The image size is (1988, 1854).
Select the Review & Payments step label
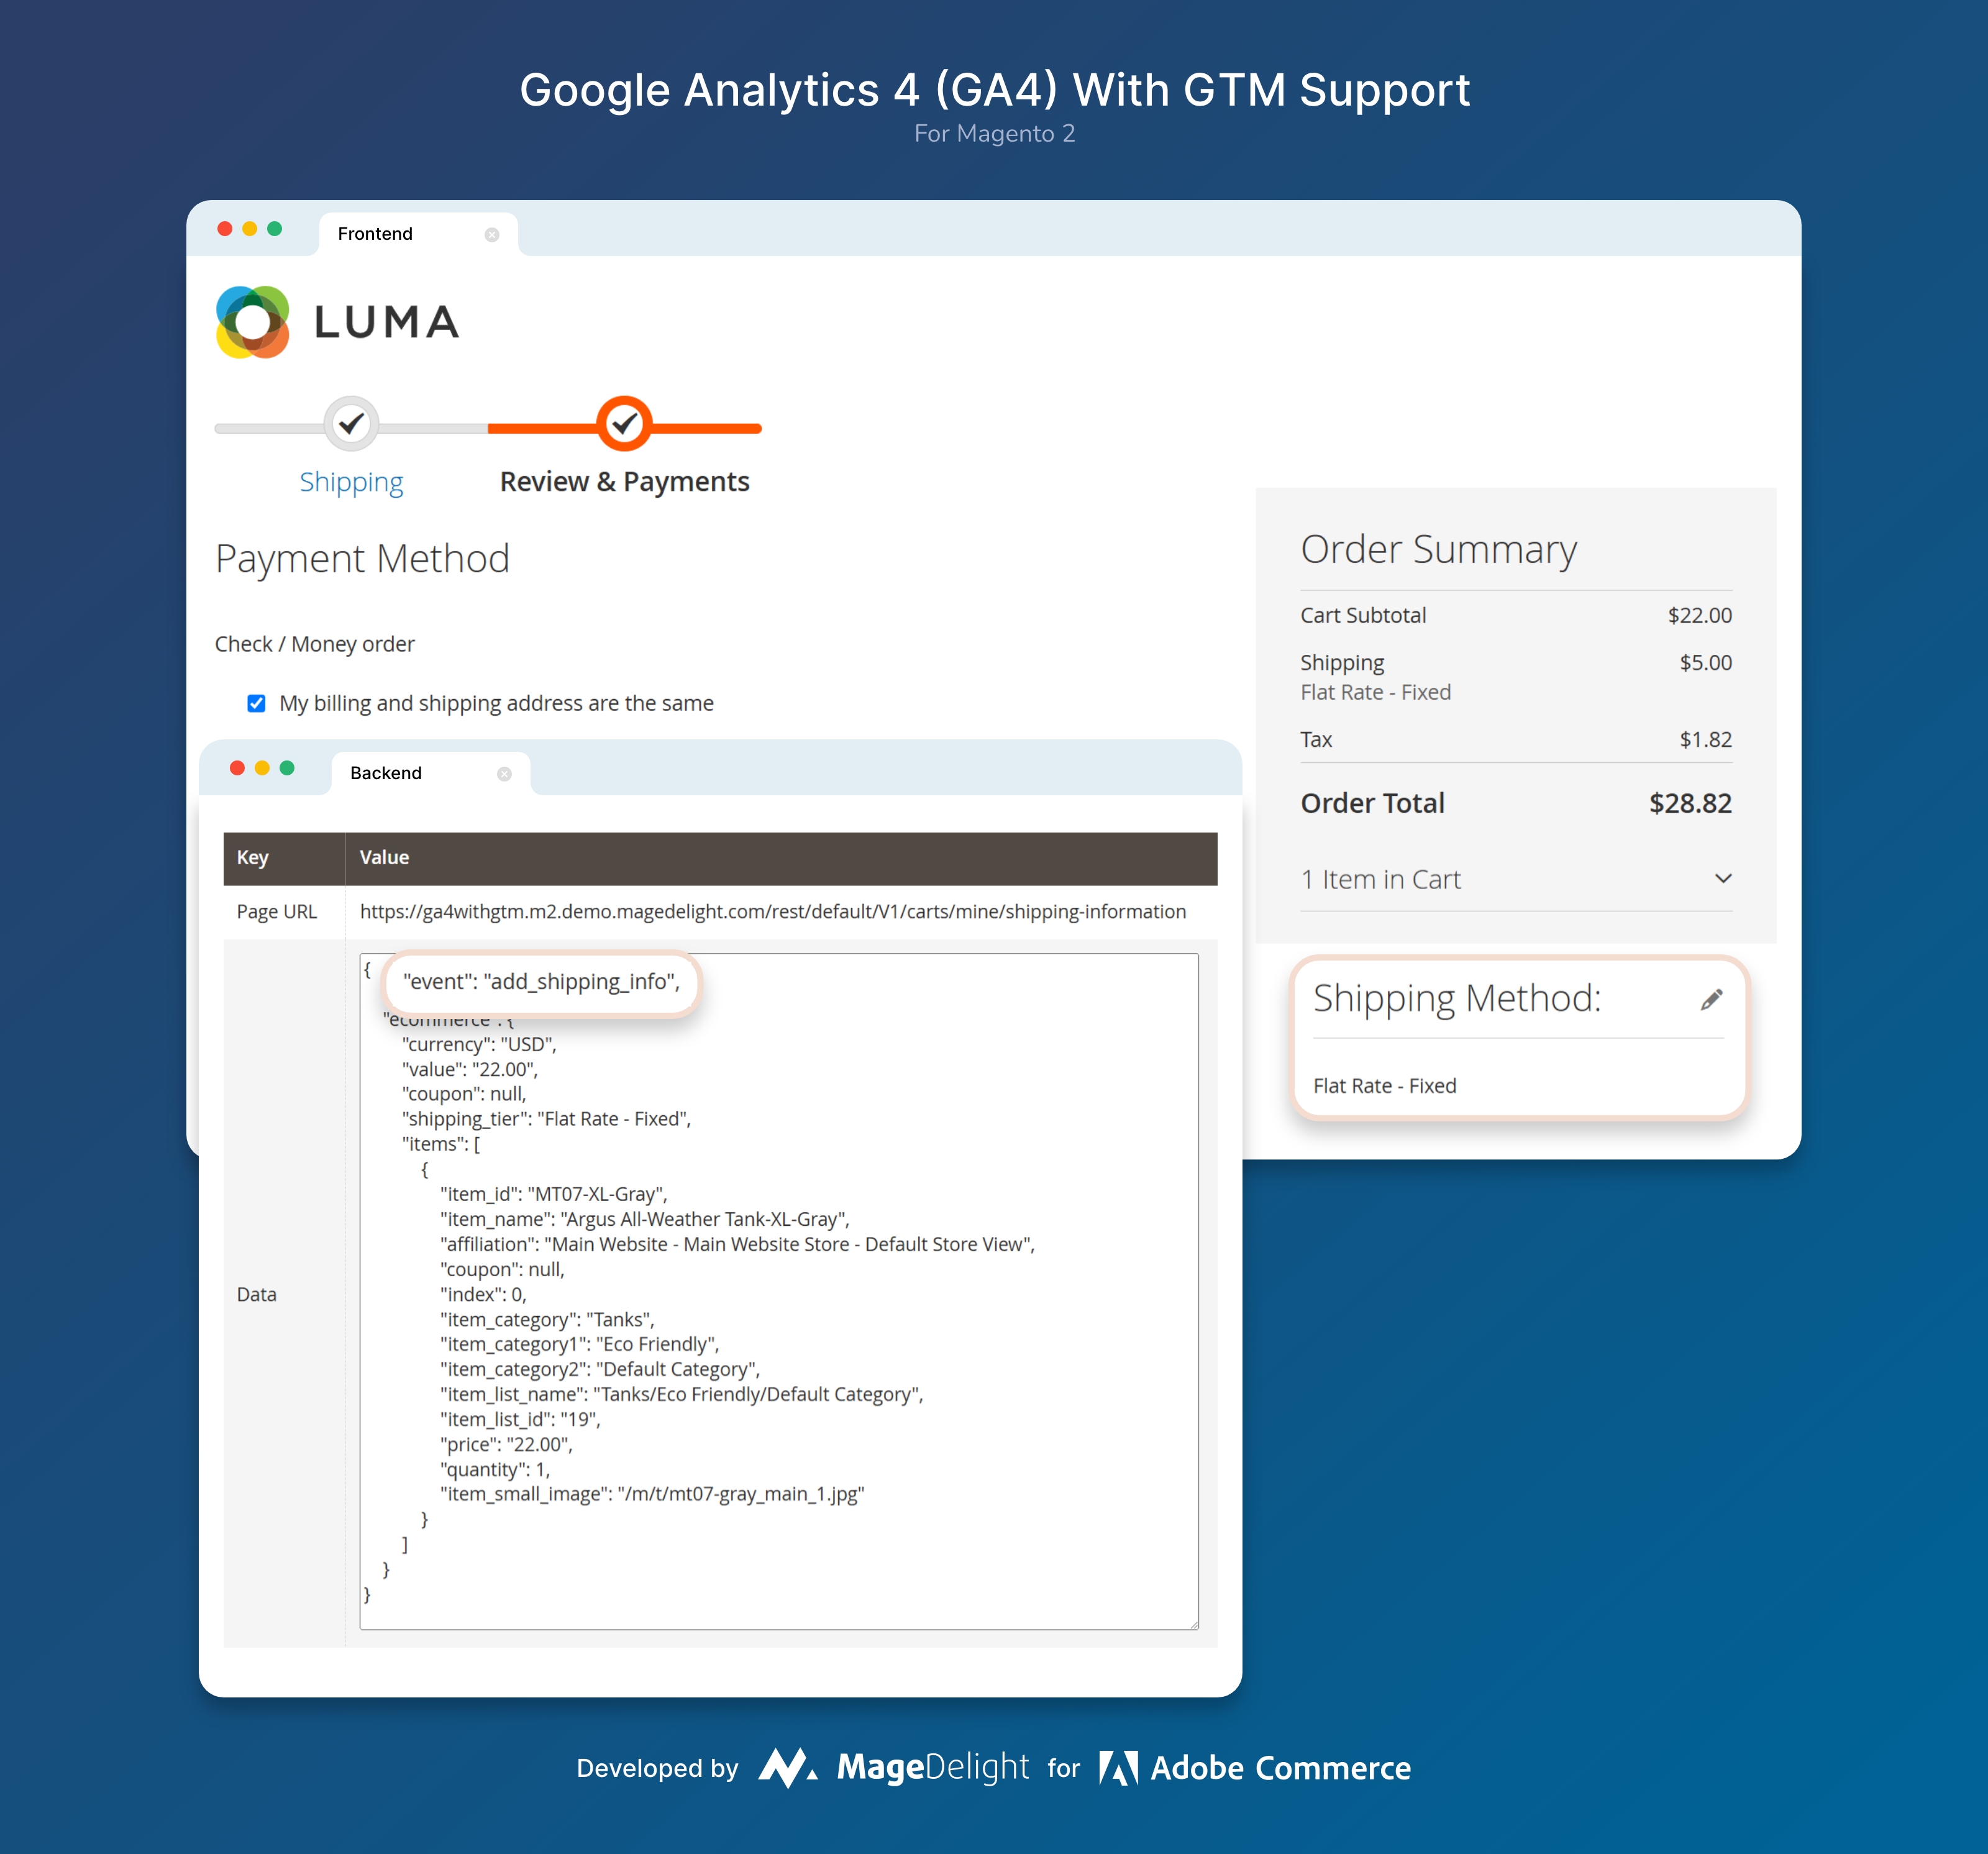coord(624,482)
